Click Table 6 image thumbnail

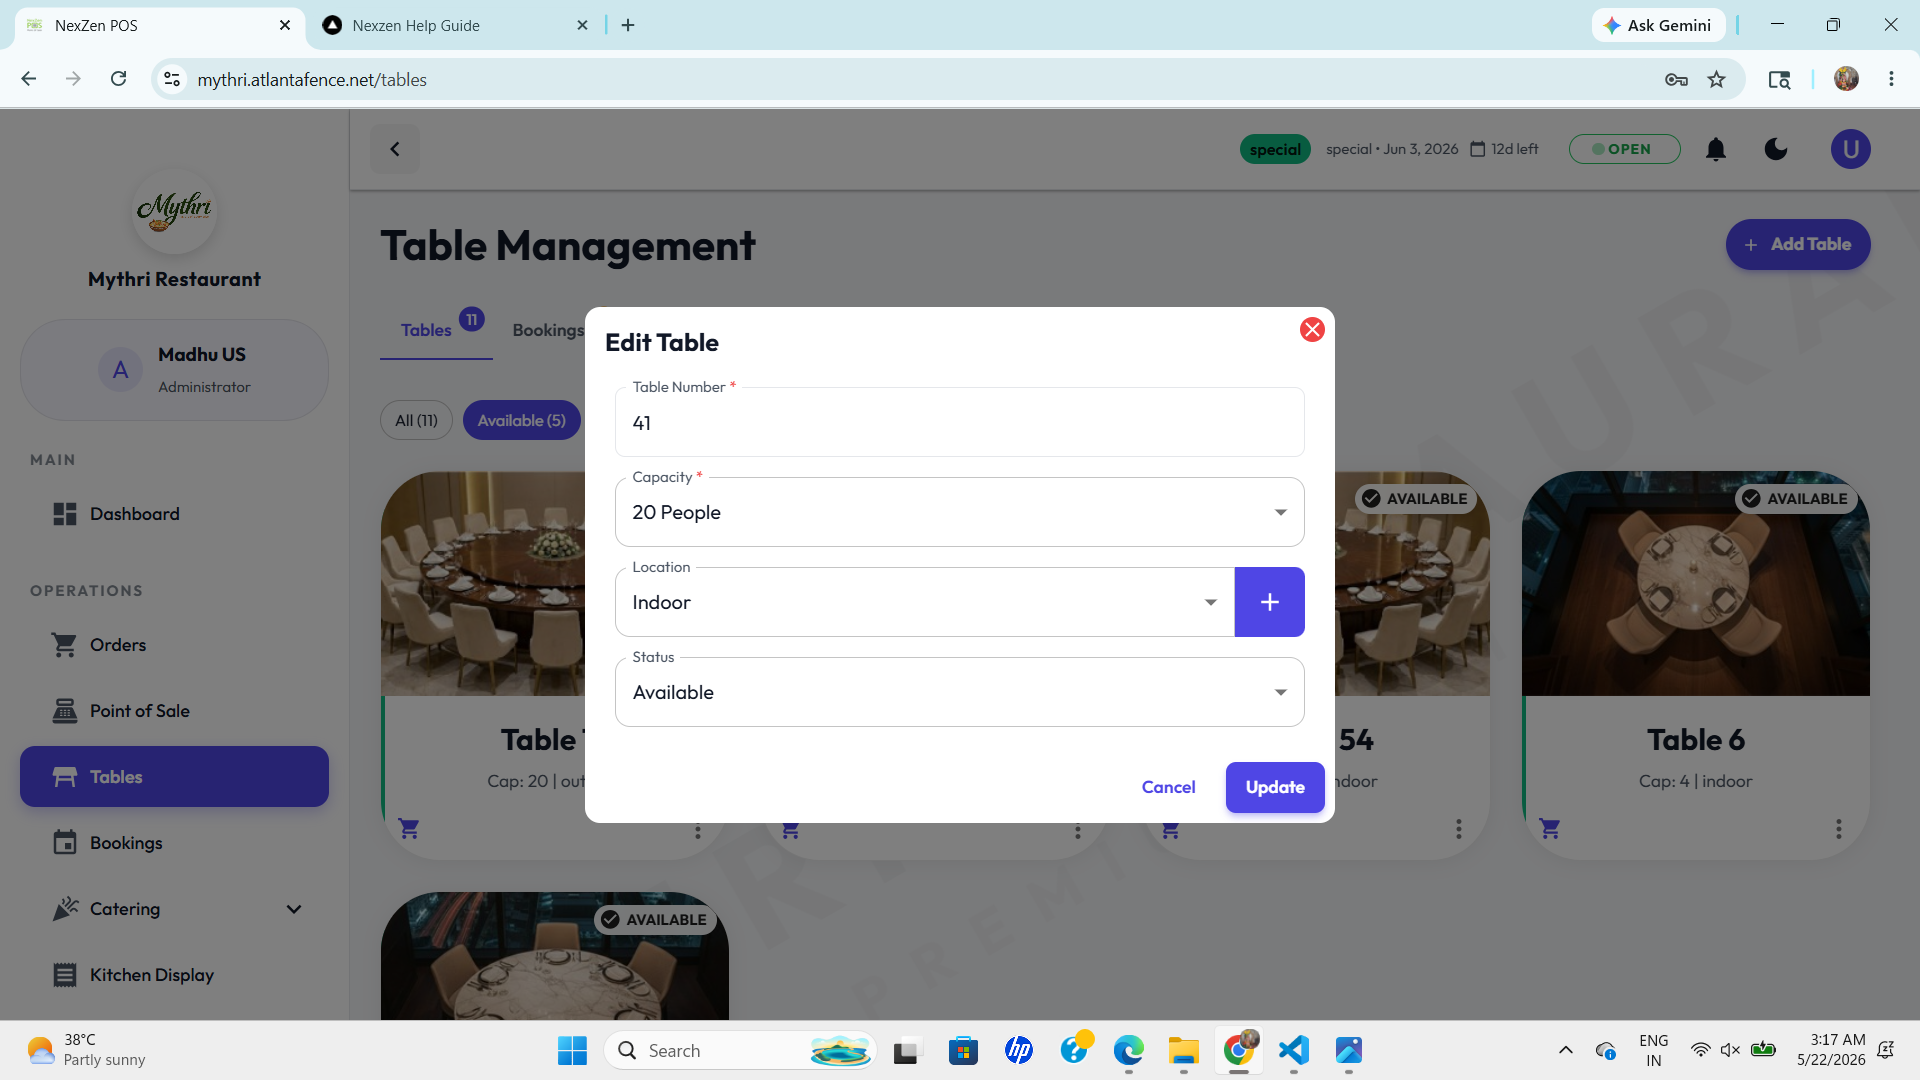point(1695,584)
